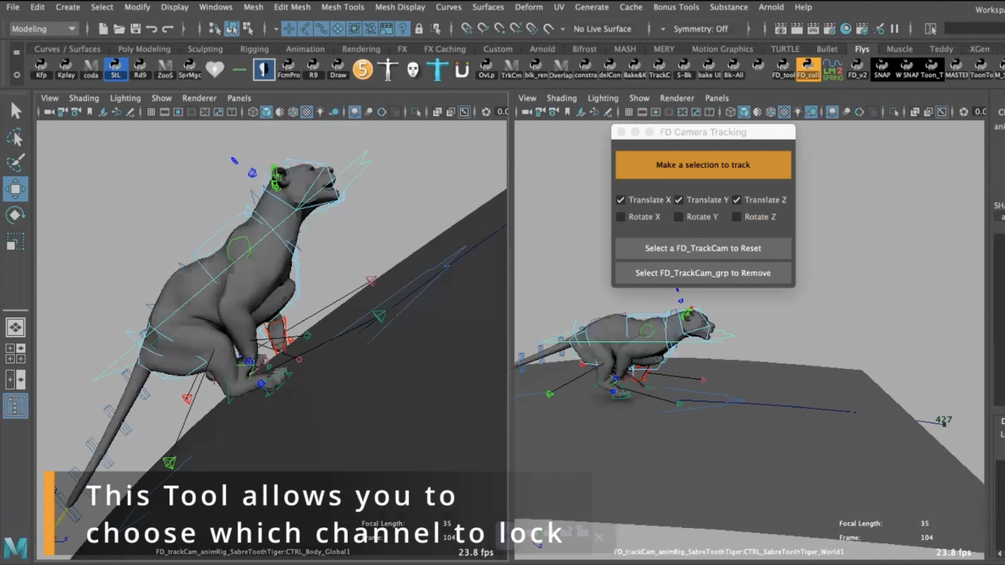Open left viewport Renderer menu

(x=199, y=98)
